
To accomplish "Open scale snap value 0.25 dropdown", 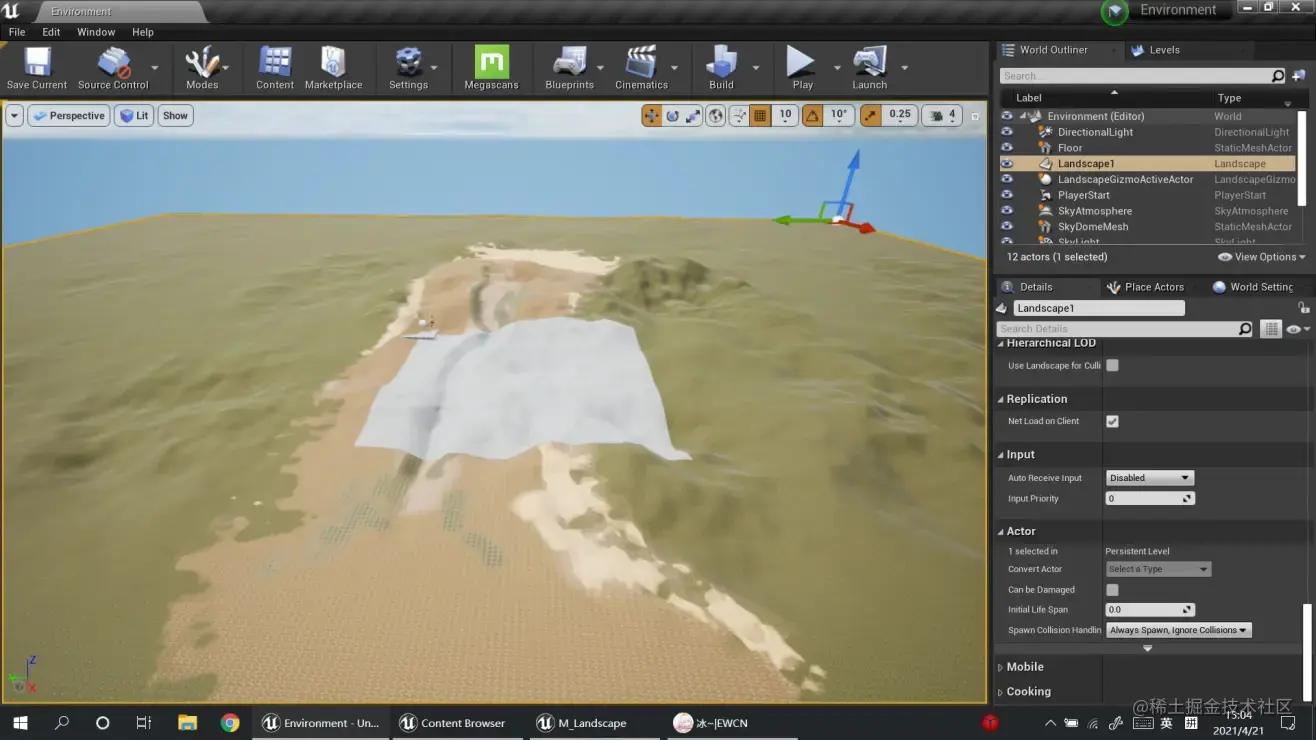I will point(900,116).
